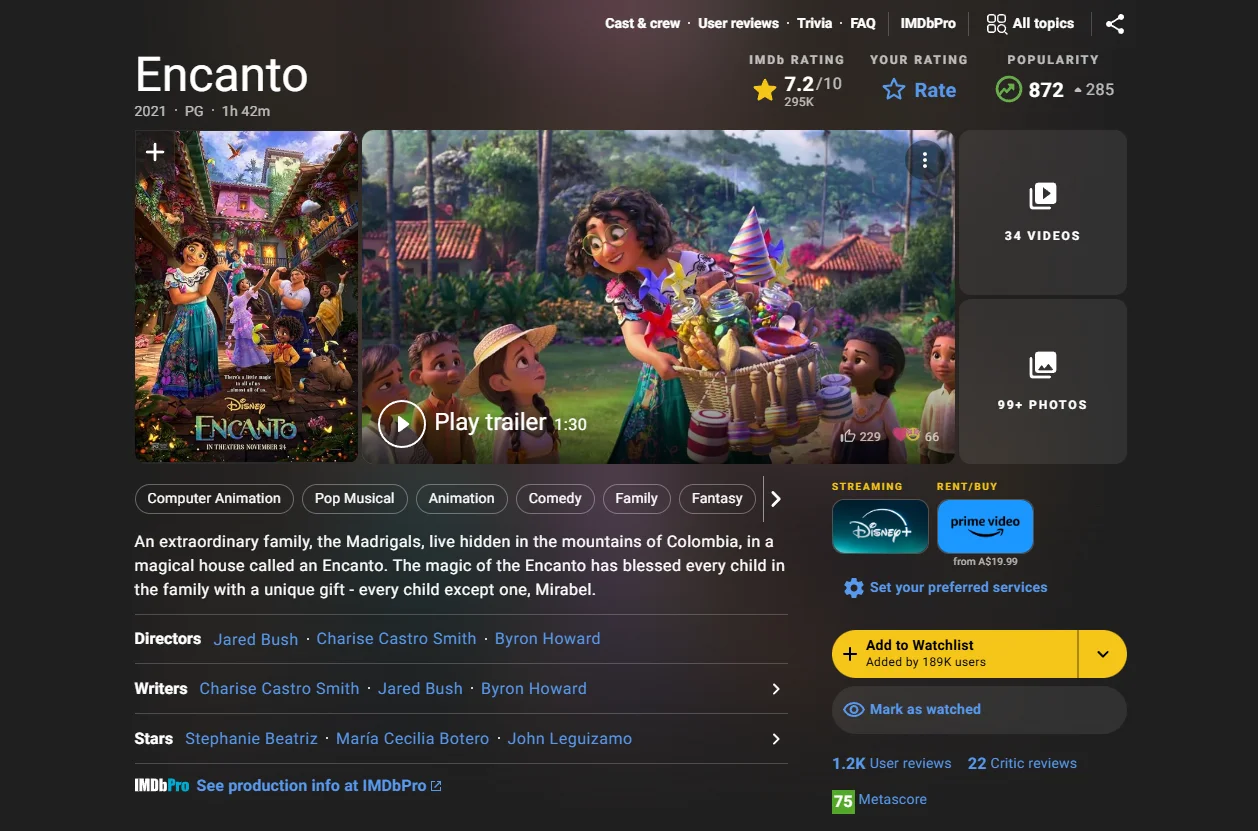Click the 34 Videos tile

(x=1042, y=212)
